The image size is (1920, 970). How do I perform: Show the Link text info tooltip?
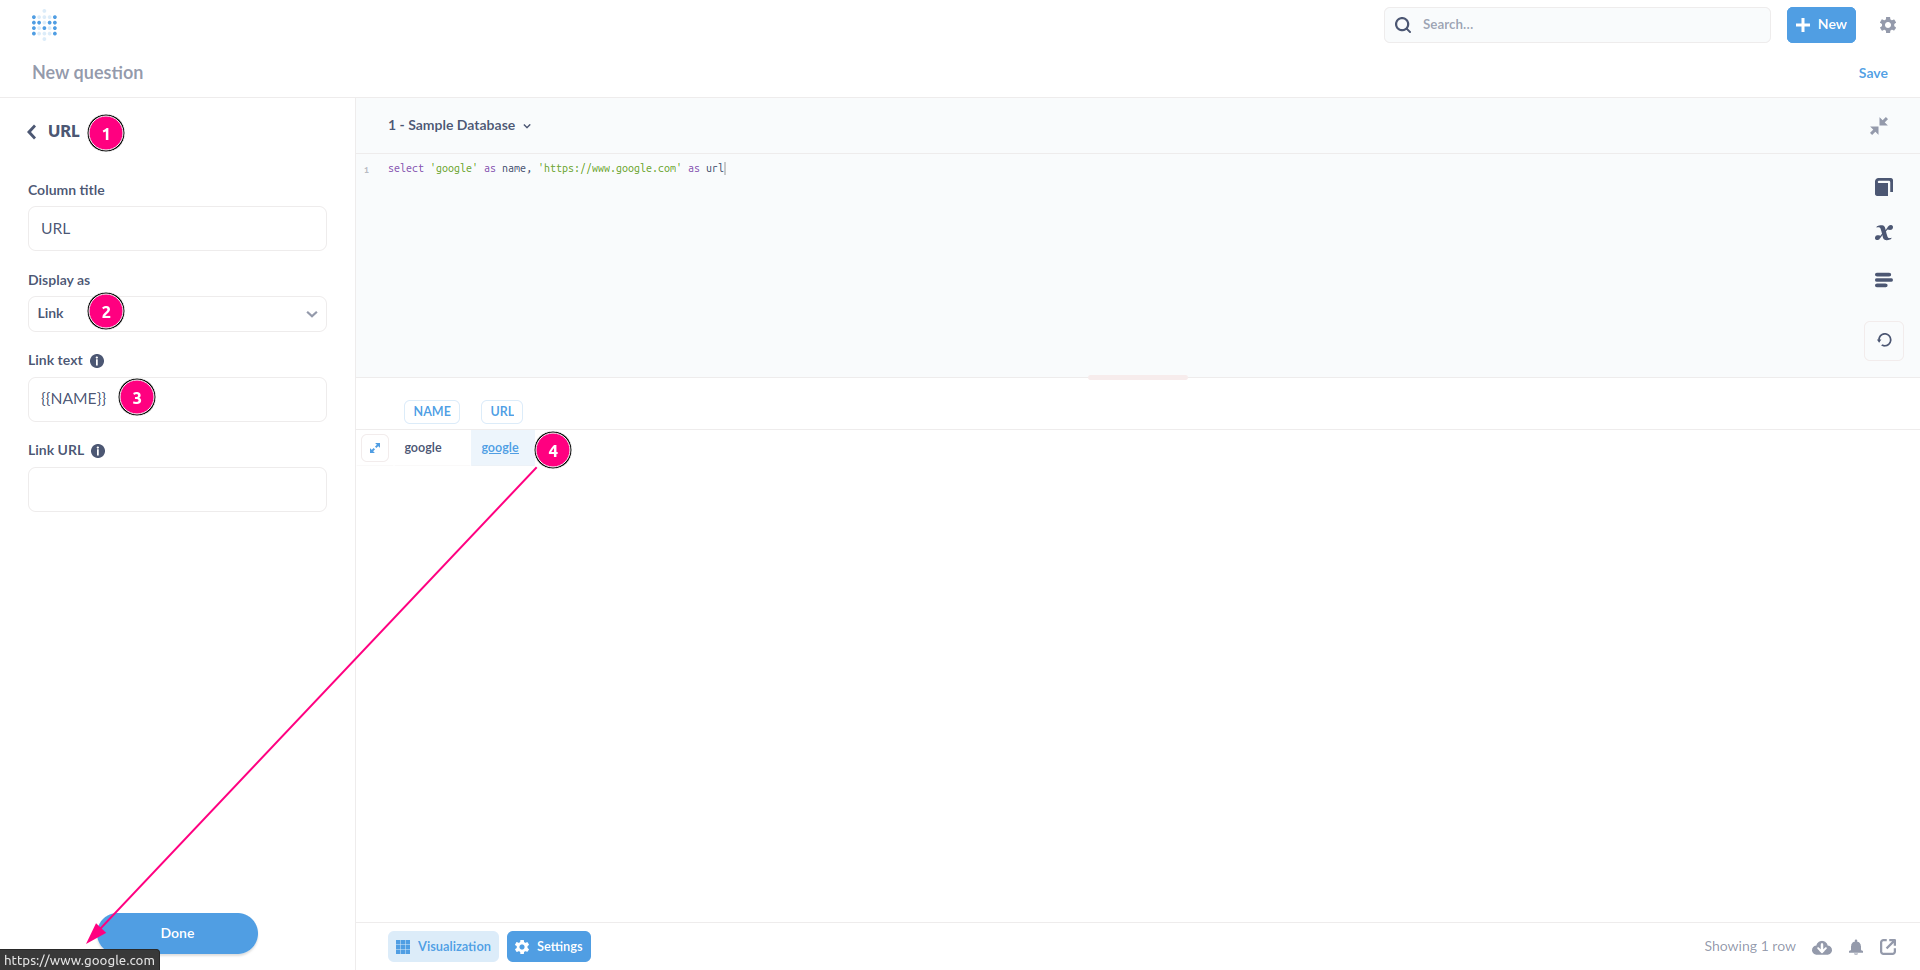click(97, 361)
